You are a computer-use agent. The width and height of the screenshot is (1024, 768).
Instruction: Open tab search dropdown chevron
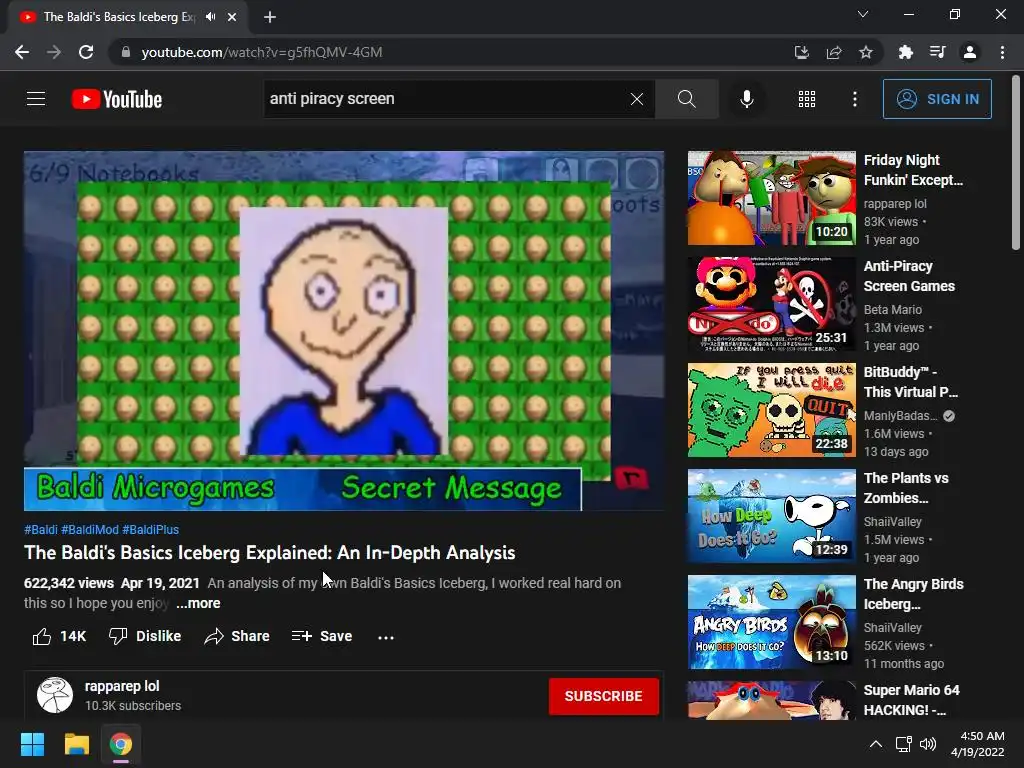coord(863,14)
